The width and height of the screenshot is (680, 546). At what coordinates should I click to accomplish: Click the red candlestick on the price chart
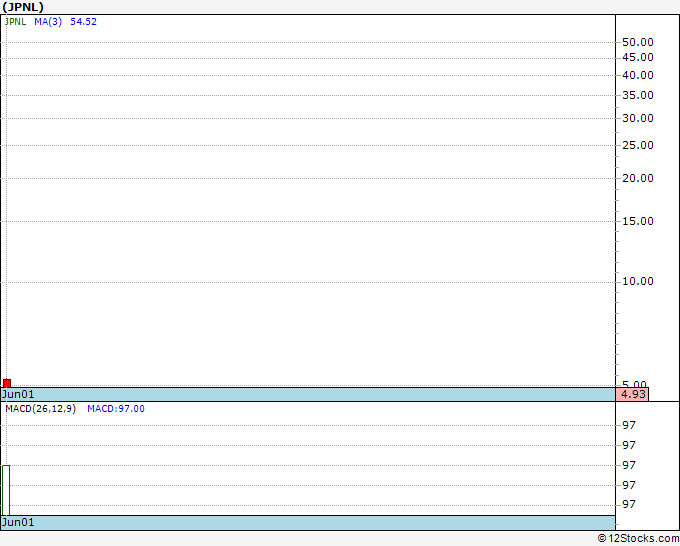7,383
